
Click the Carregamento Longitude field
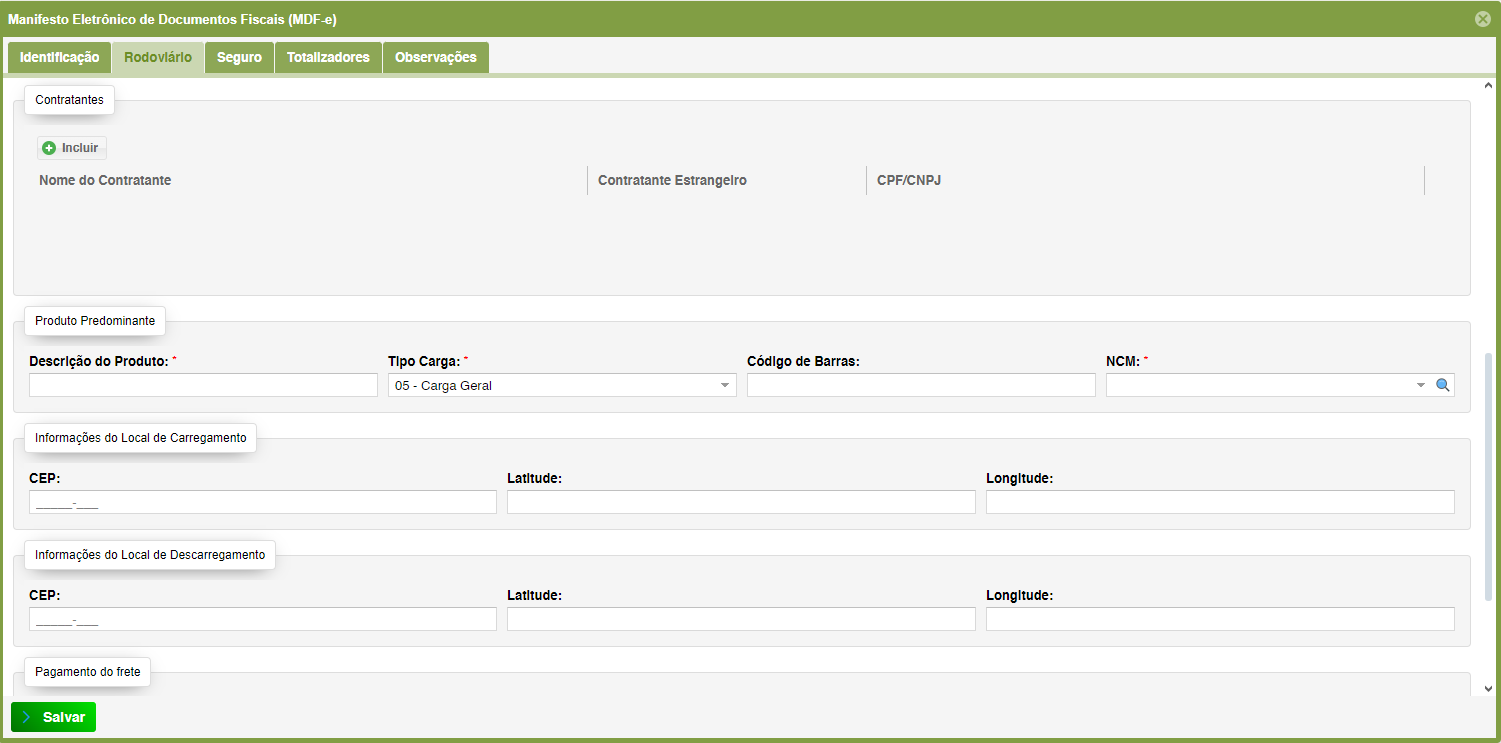coord(1219,502)
